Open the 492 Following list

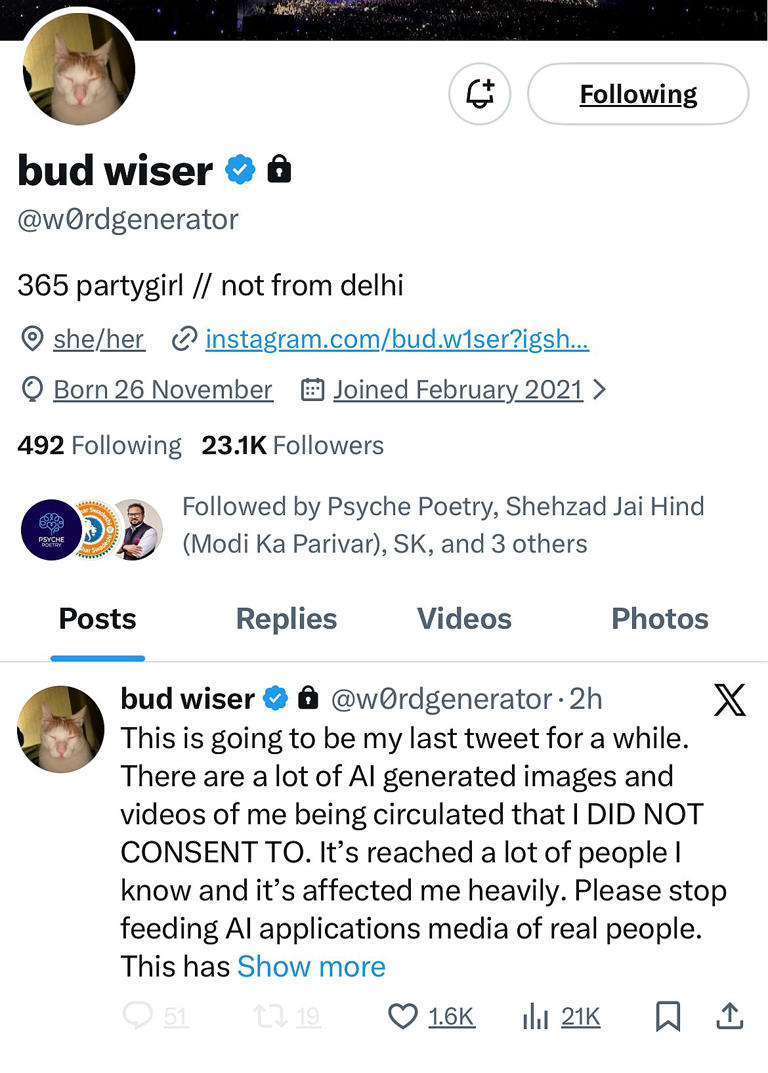(99, 445)
